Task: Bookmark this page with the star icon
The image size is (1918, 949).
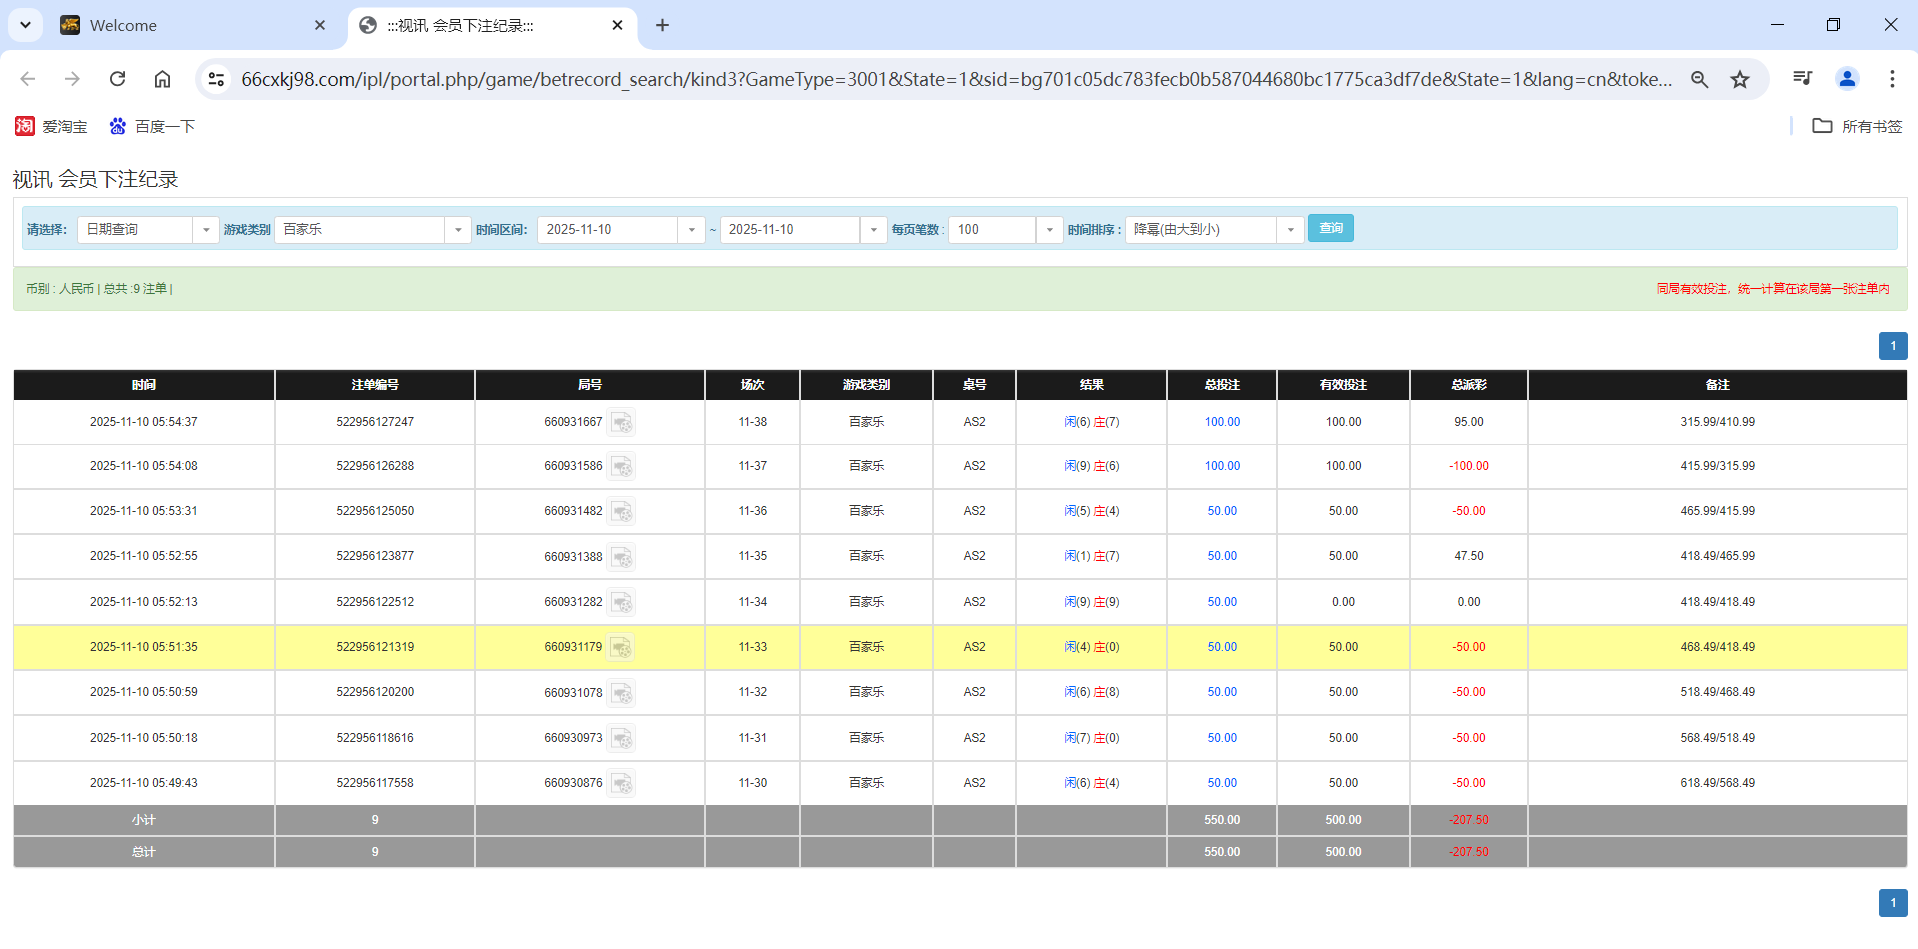Action: pyautogui.click(x=1740, y=79)
